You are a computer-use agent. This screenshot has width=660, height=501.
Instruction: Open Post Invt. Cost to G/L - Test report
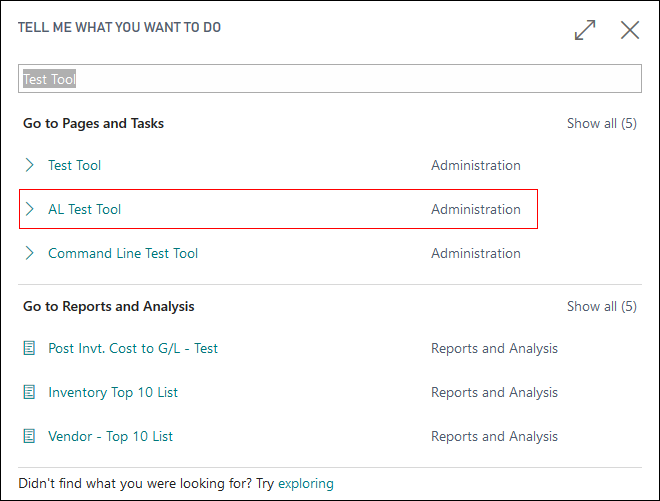pyautogui.click(x=133, y=349)
